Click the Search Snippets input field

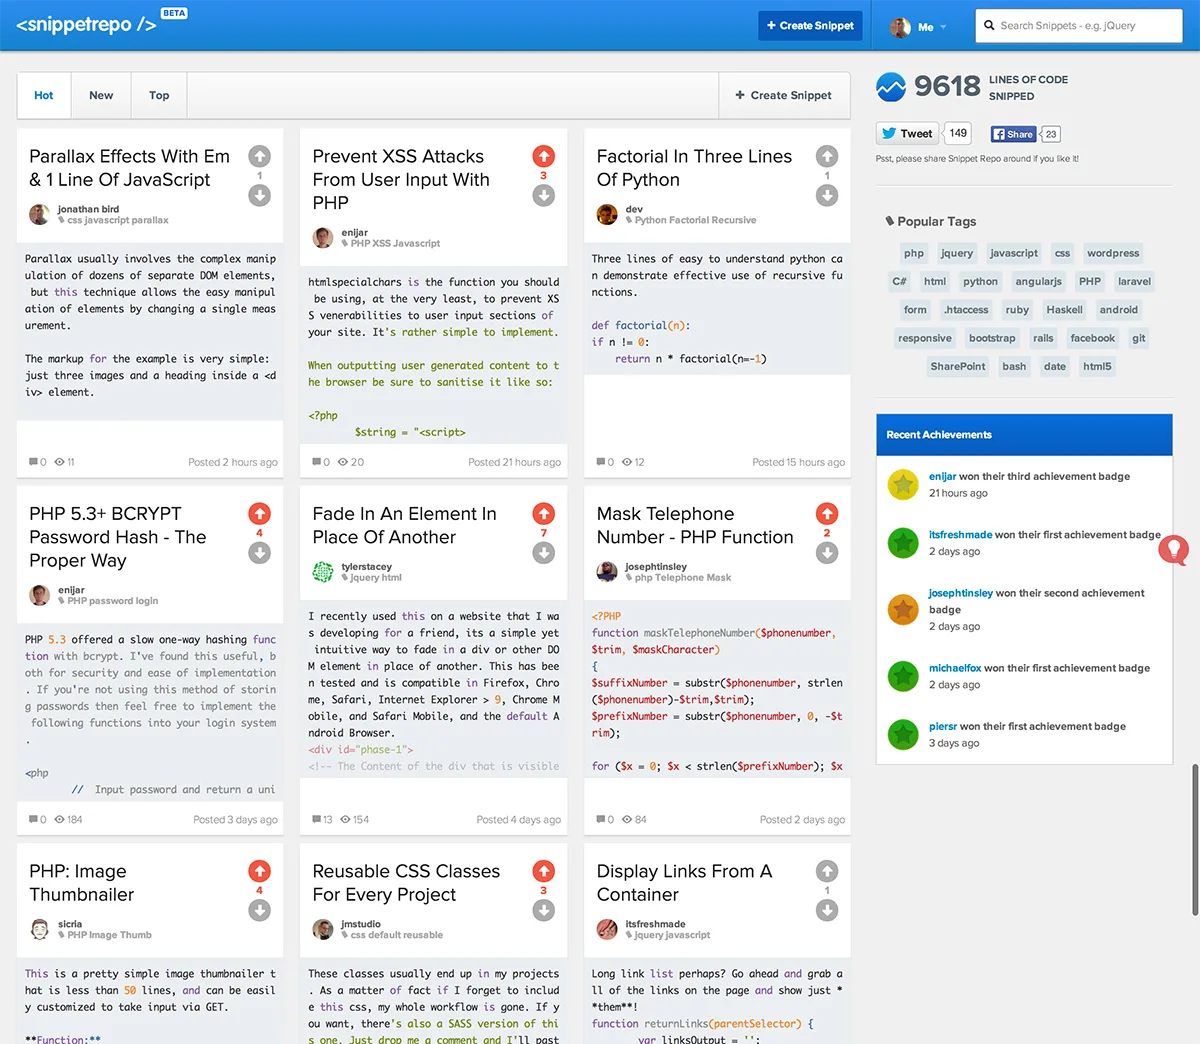[x=1079, y=26]
